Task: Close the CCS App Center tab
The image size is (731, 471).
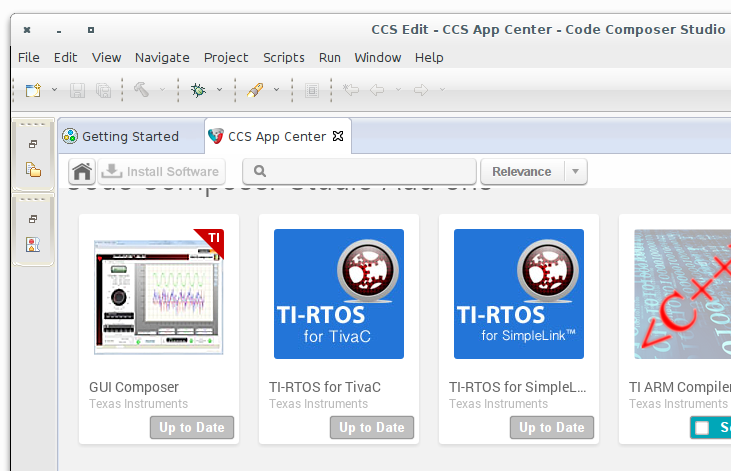Action: 338,136
